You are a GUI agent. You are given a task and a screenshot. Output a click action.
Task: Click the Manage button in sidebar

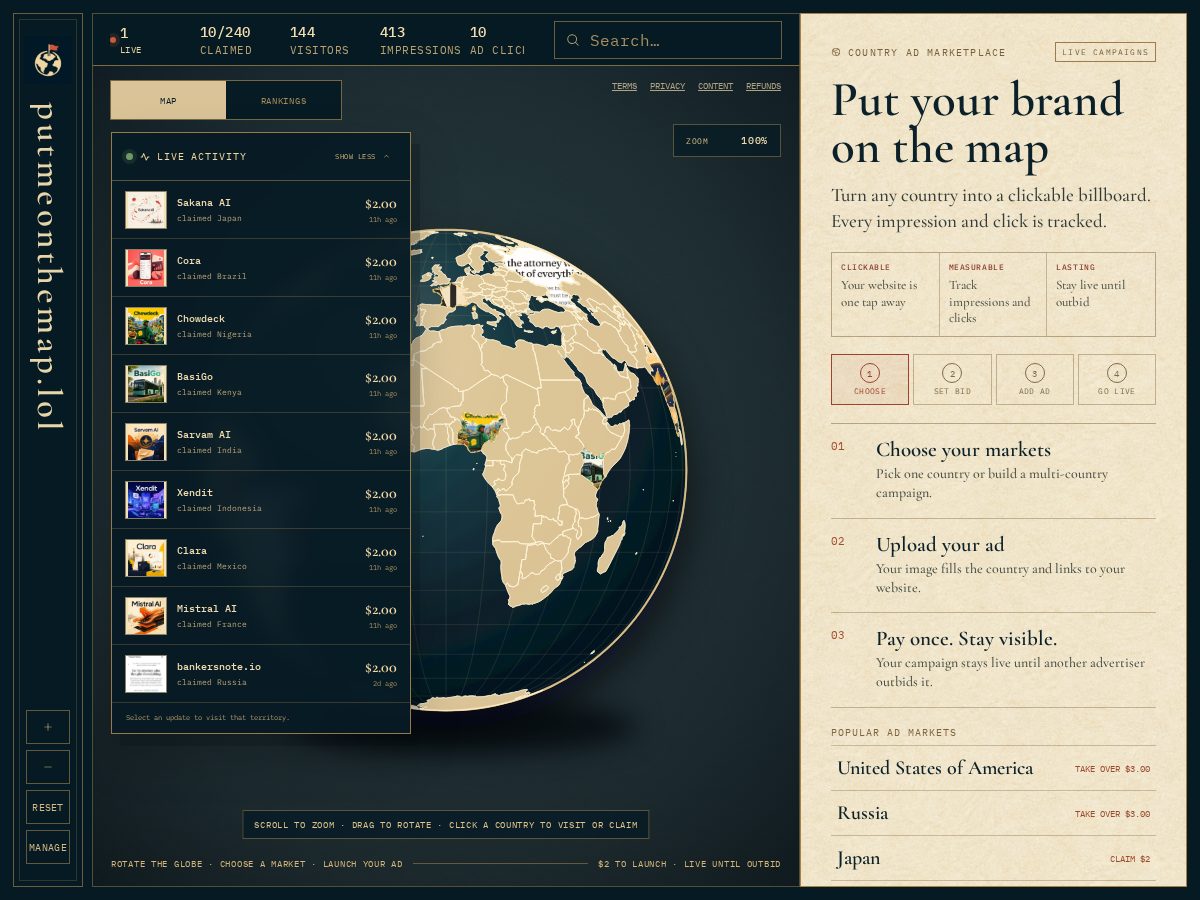(x=48, y=847)
